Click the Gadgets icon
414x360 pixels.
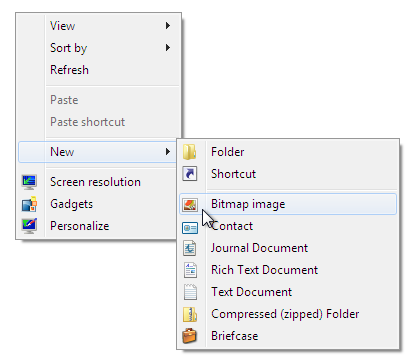[x=29, y=204]
